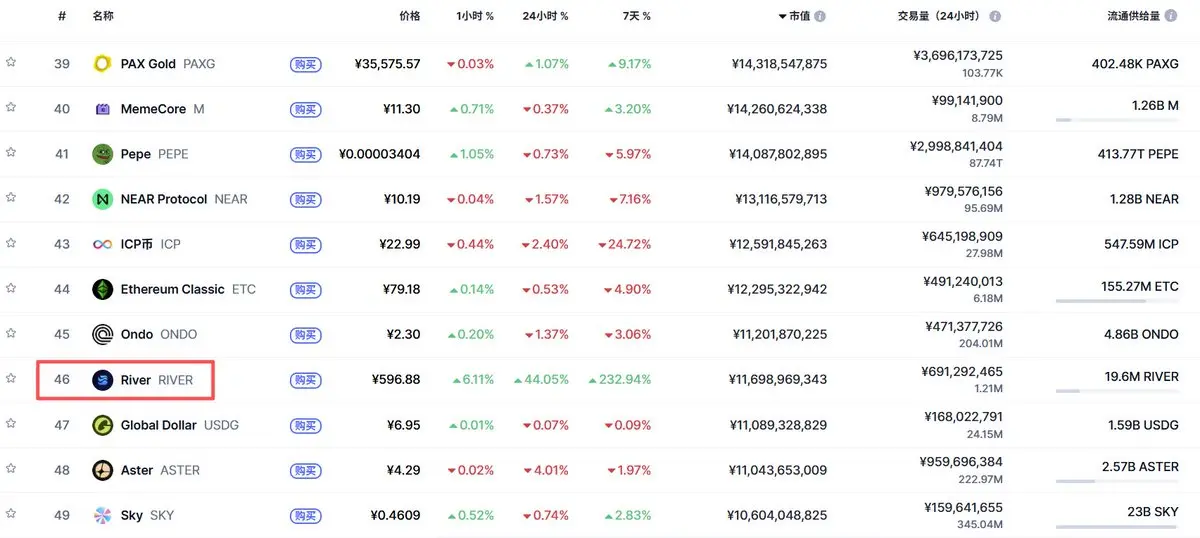Sort by 24小时 % column header
Viewport: 1200px width, 538px height.
coord(545,16)
